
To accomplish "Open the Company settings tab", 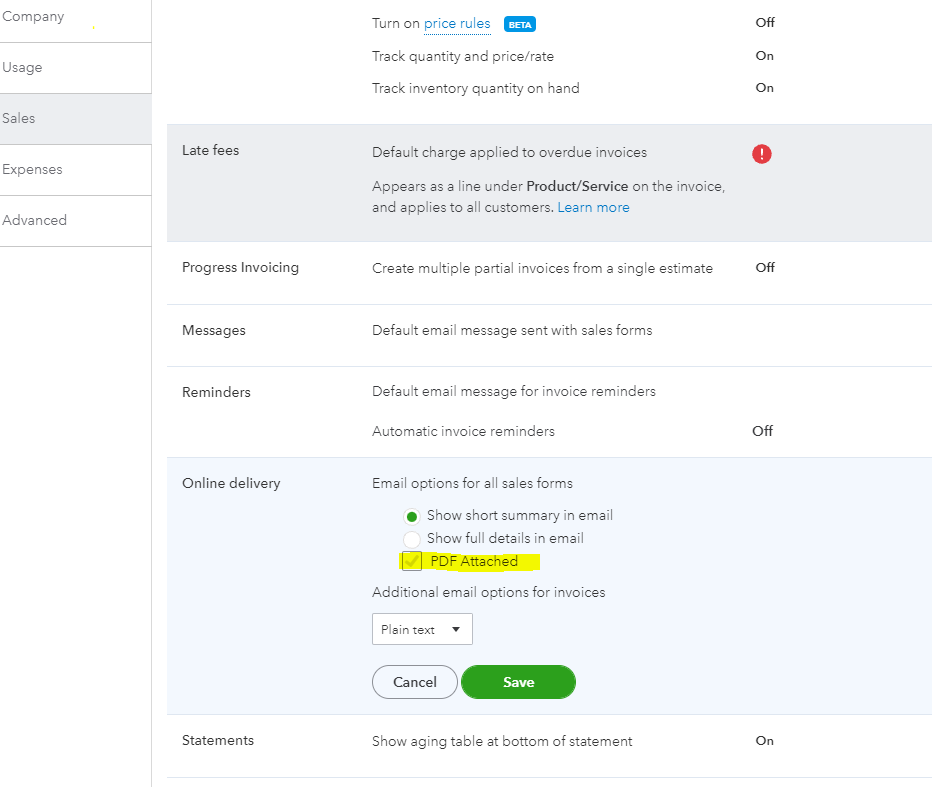I will 33,17.
